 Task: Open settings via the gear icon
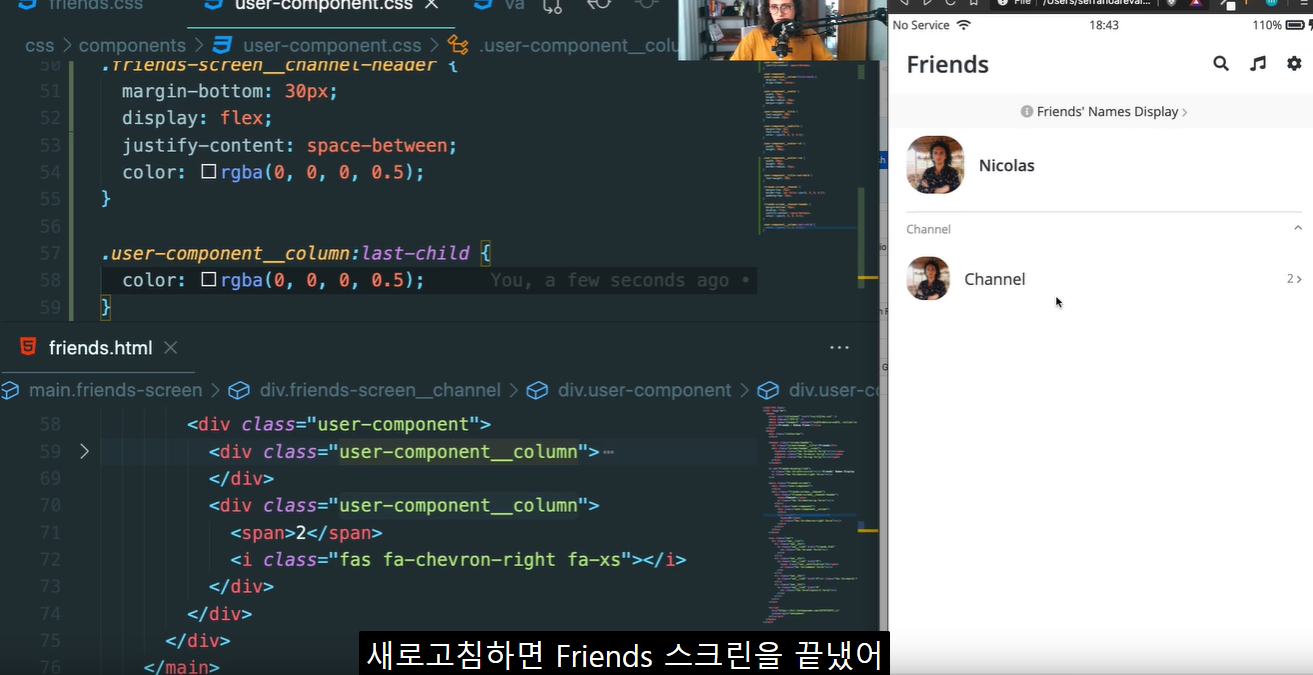[x=1294, y=63]
